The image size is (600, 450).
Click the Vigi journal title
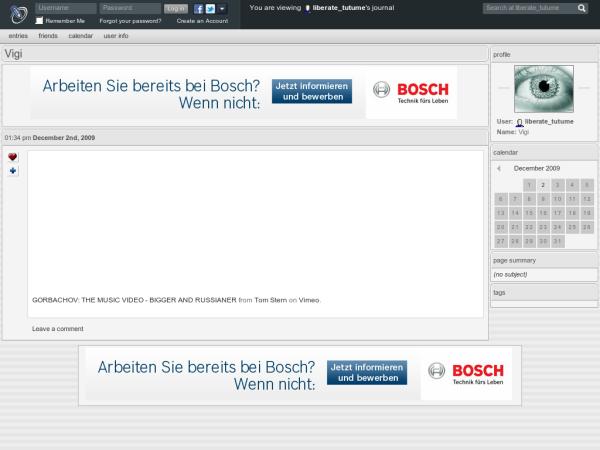point(13,54)
